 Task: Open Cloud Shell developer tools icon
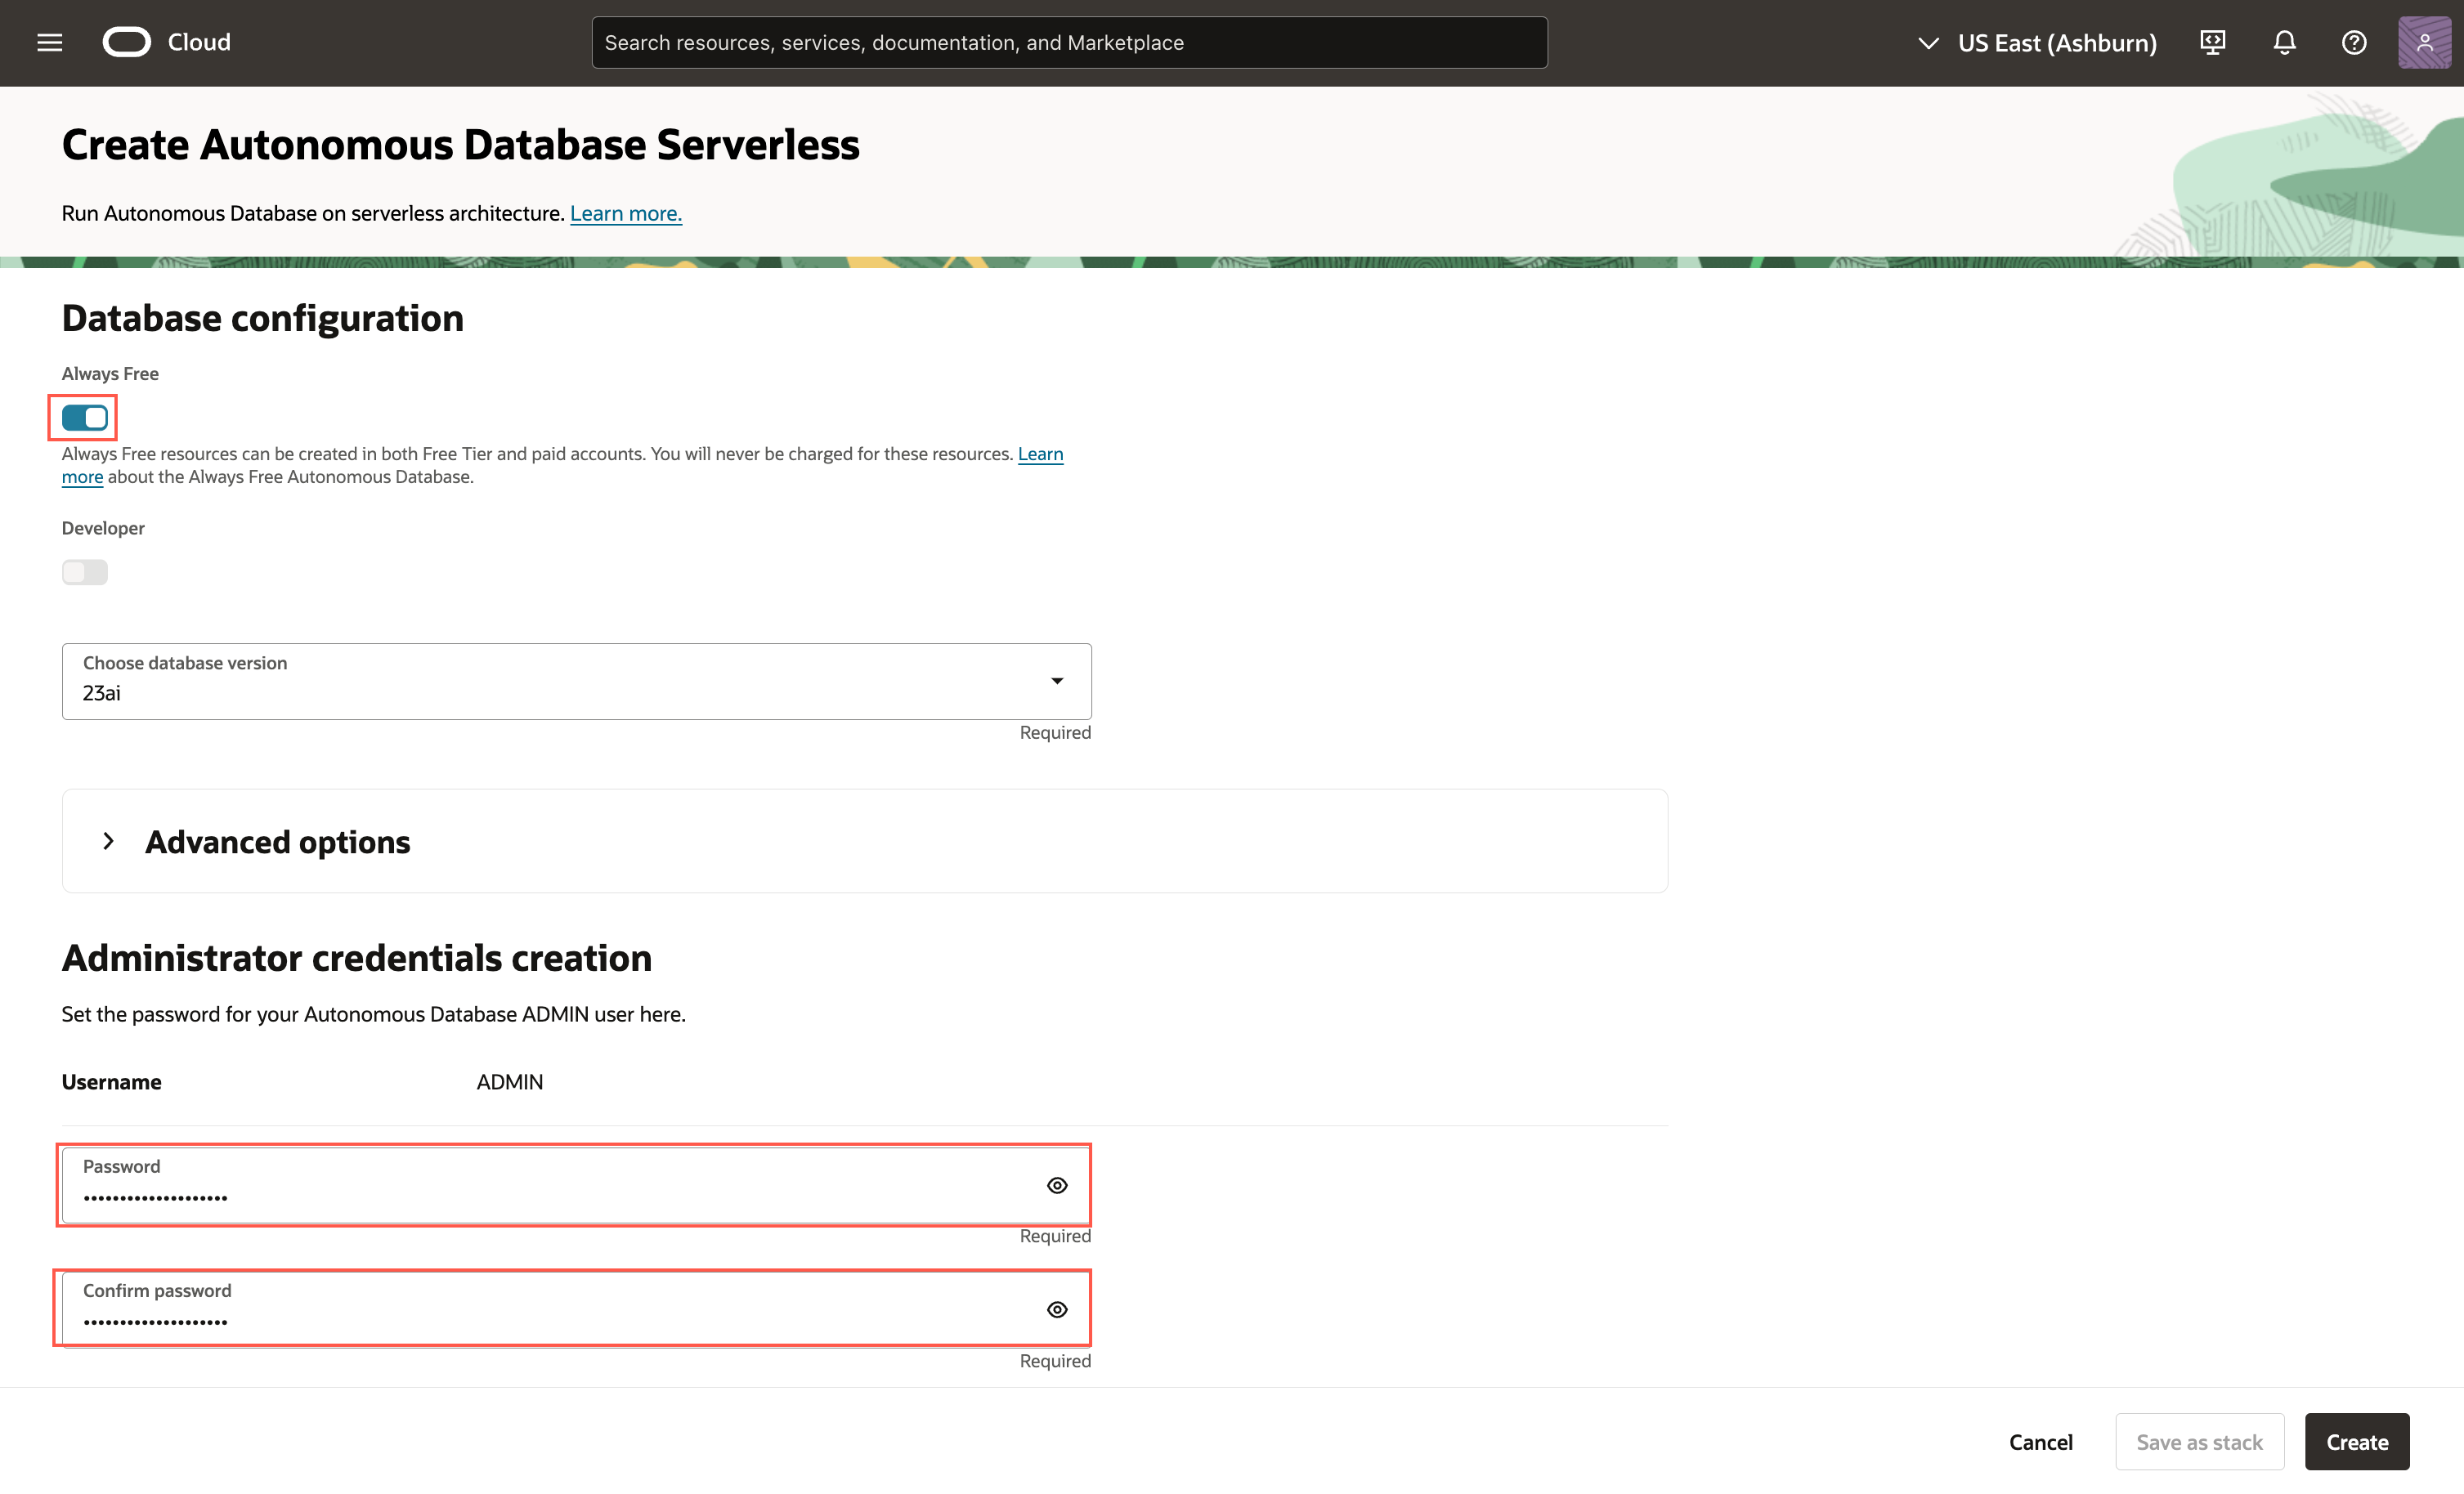pos(2212,42)
